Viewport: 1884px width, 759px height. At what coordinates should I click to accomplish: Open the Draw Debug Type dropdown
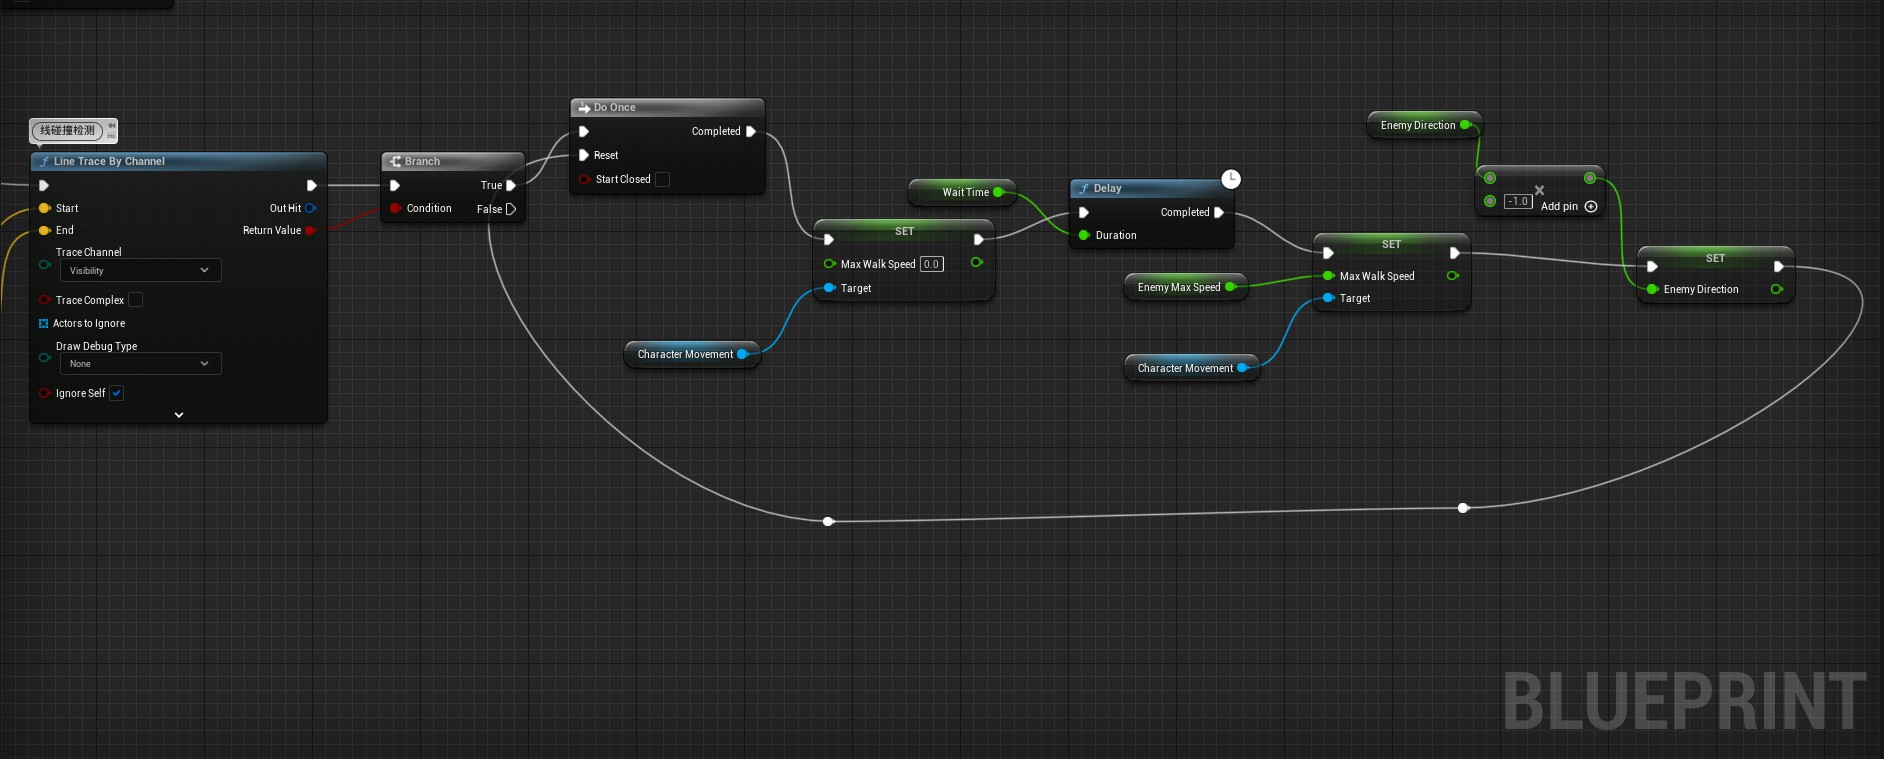pyautogui.click(x=140, y=364)
